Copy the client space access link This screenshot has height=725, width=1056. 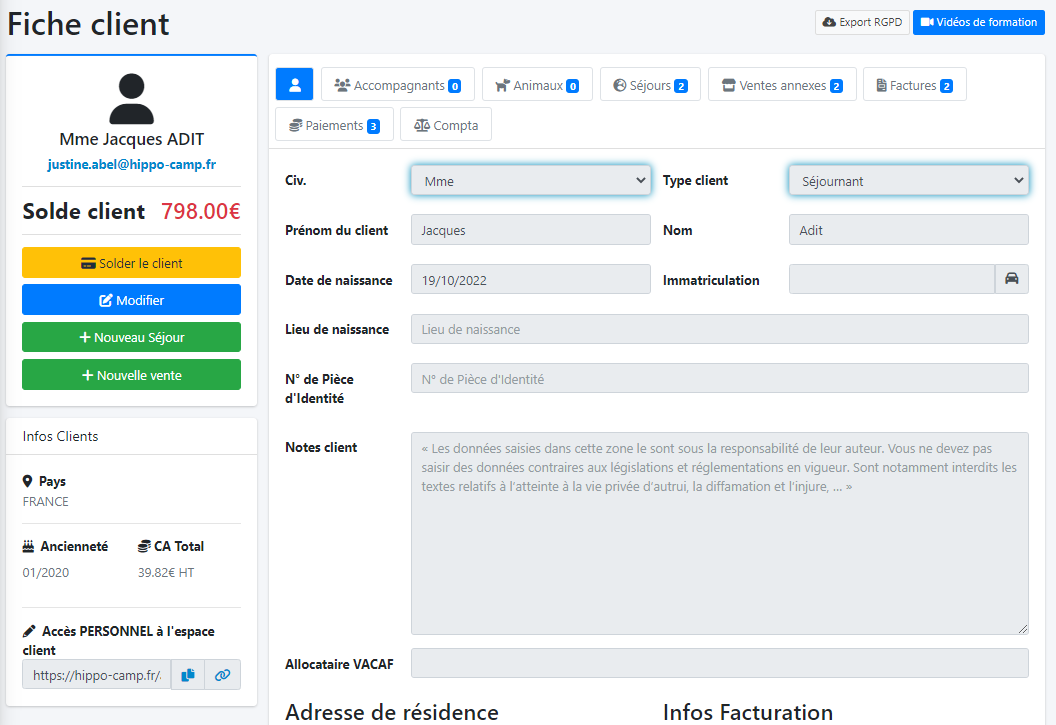click(x=188, y=675)
